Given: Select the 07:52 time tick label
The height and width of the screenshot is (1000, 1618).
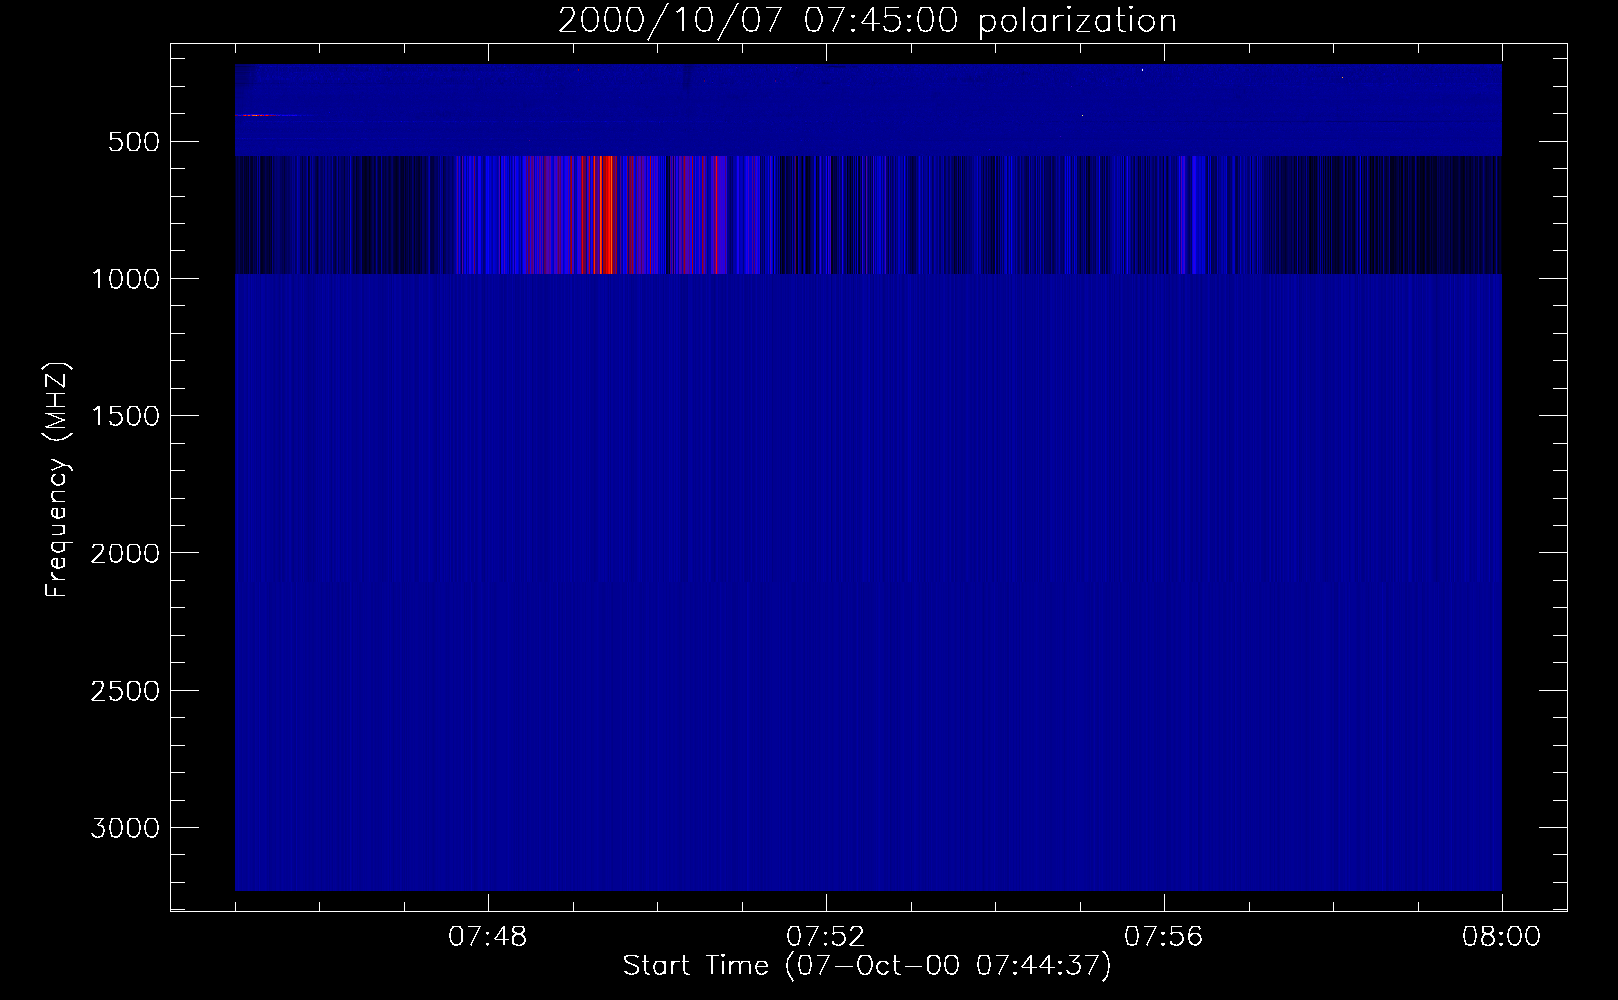Looking at the screenshot, I should (826, 937).
